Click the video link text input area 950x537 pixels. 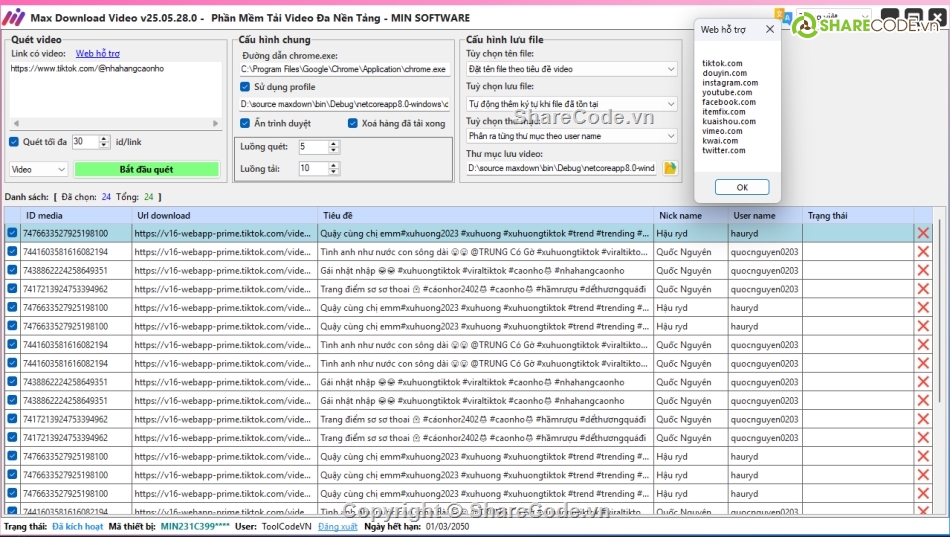point(115,90)
